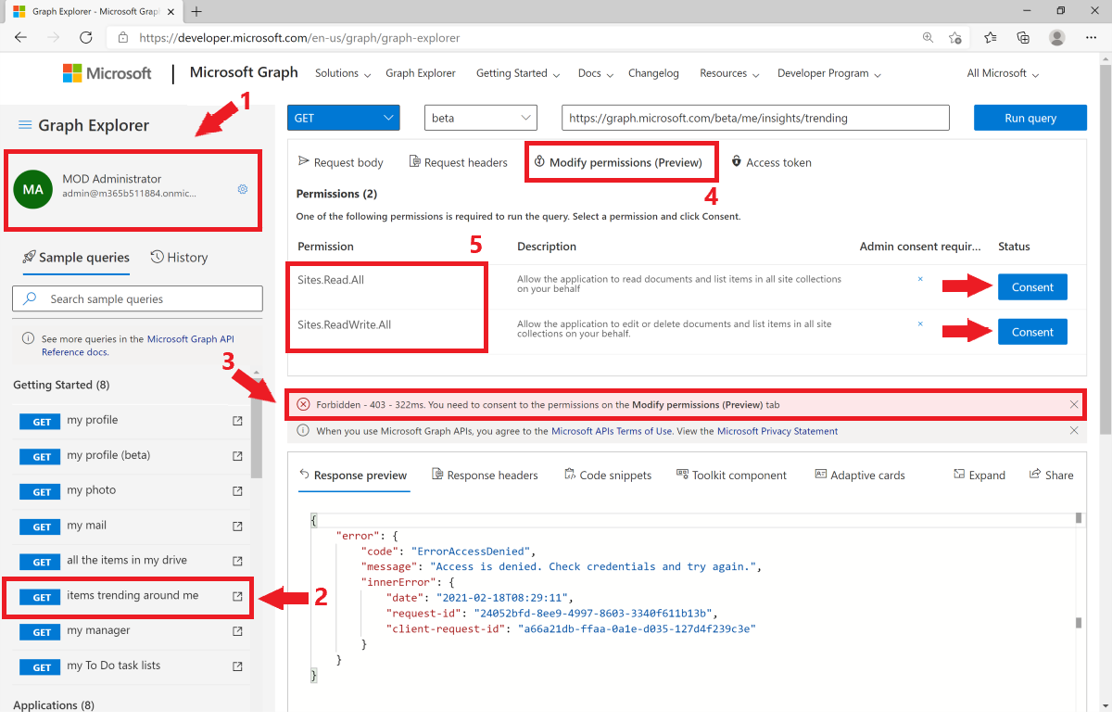The width and height of the screenshot is (1112, 712).
Task: Open settings gear on MOD Administrator card
Action: tap(242, 190)
